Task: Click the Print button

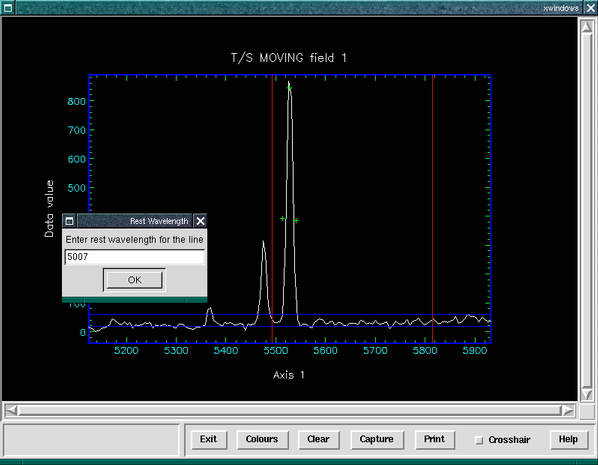Action: pos(434,439)
